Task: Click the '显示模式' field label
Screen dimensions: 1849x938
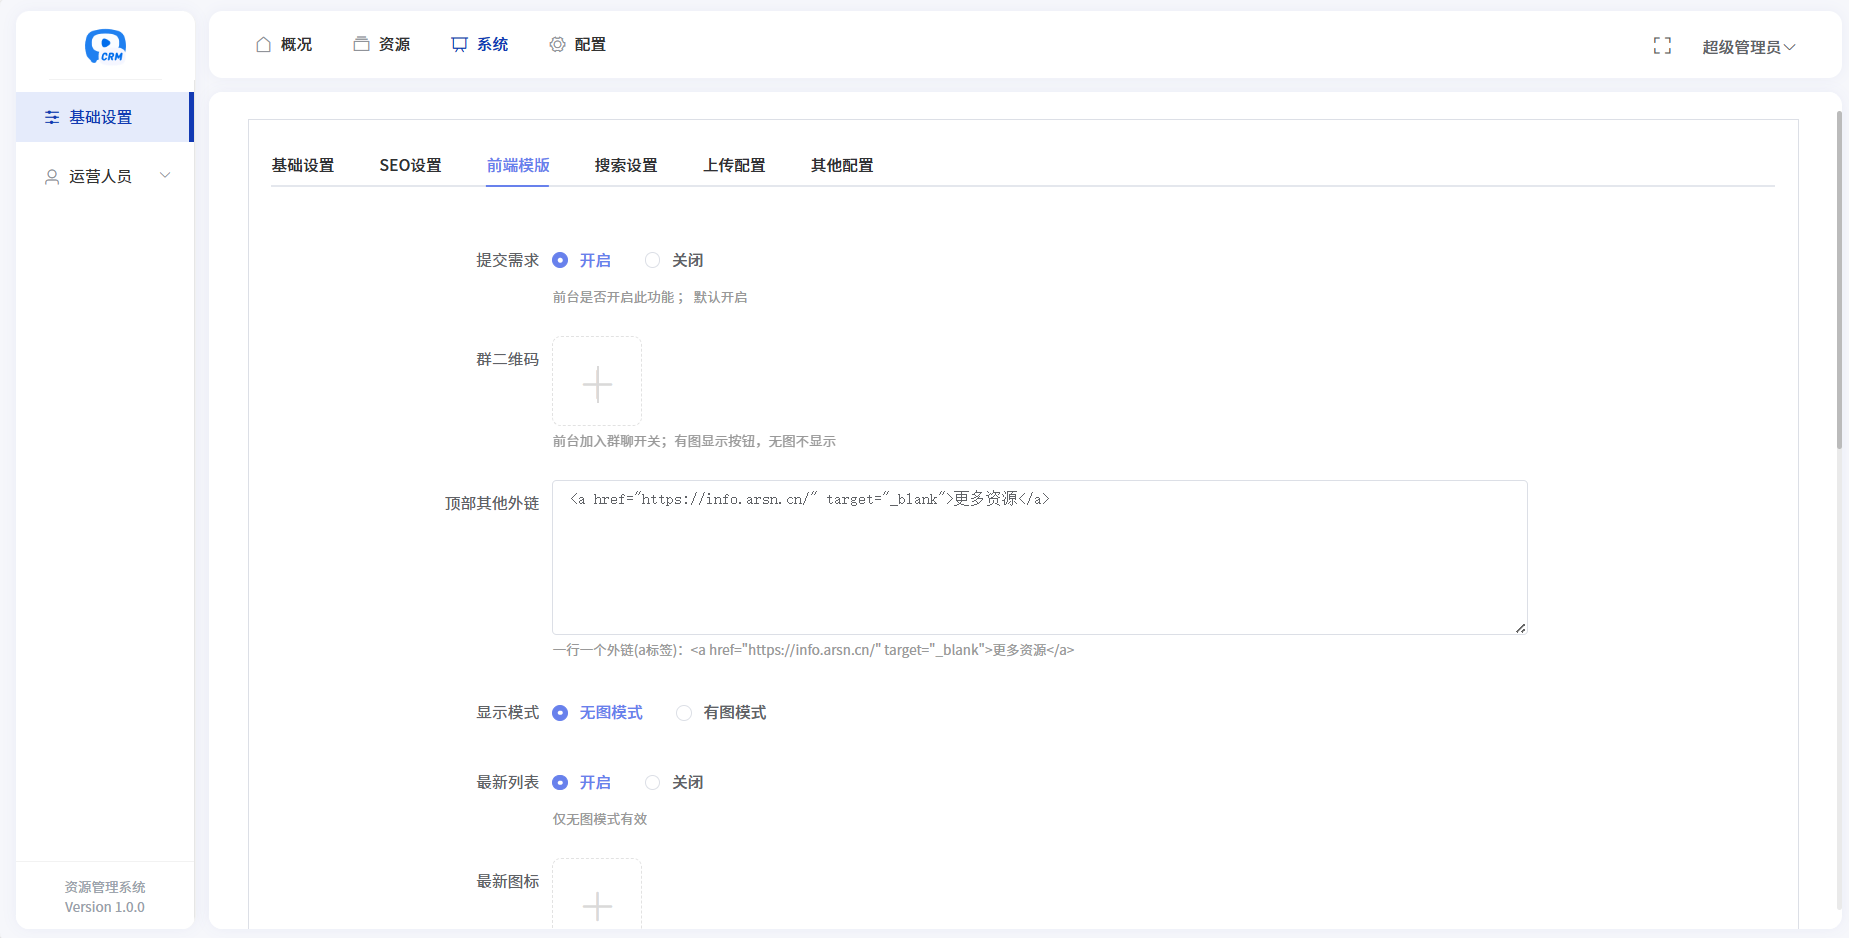Action: coord(508,712)
